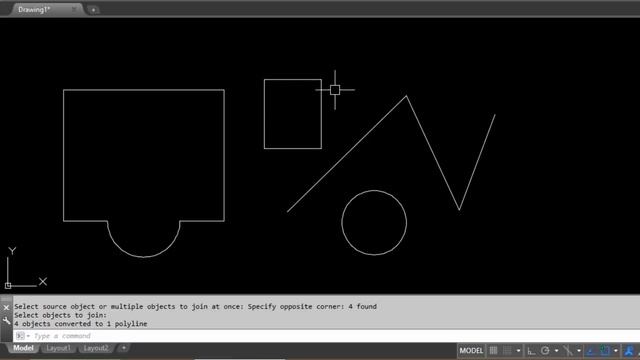The width and height of the screenshot is (640, 360).
Task: Toggle polar tracking
Action: pos(545,351)
